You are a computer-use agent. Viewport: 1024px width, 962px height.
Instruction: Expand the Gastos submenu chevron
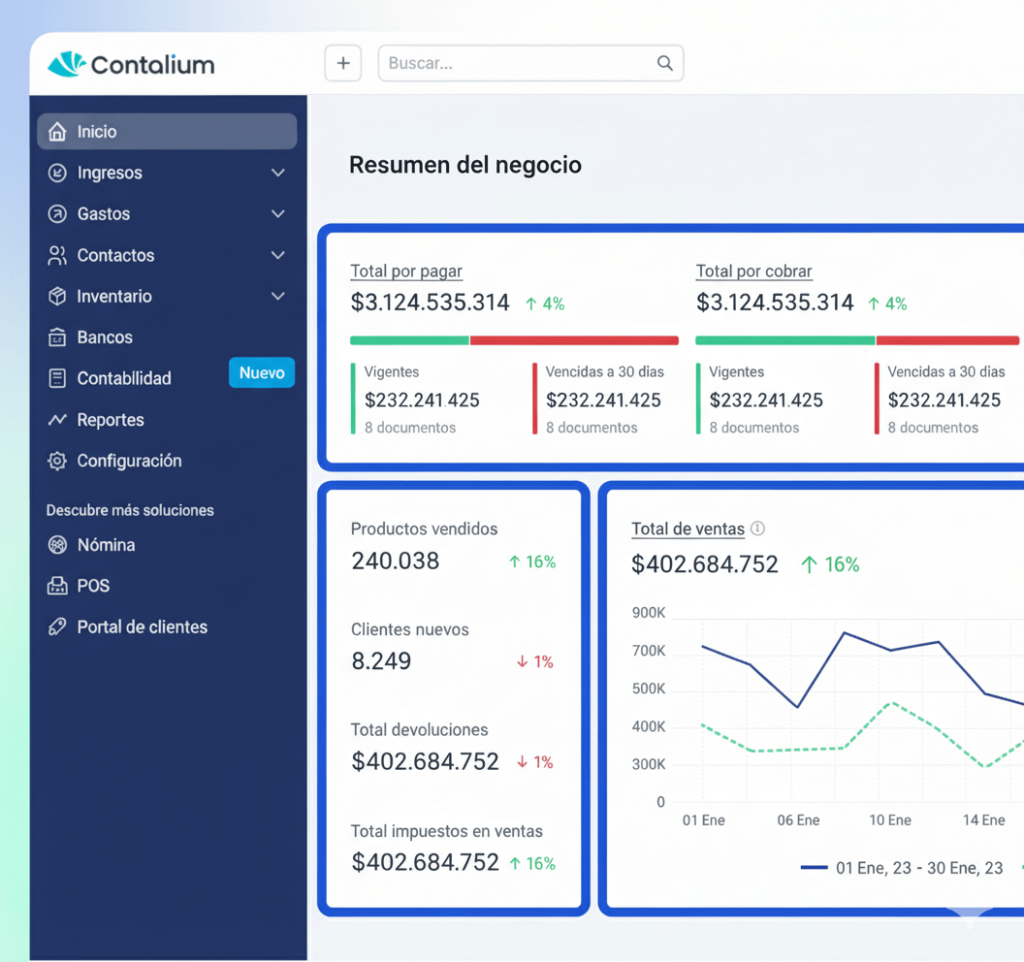pos(278,214)
